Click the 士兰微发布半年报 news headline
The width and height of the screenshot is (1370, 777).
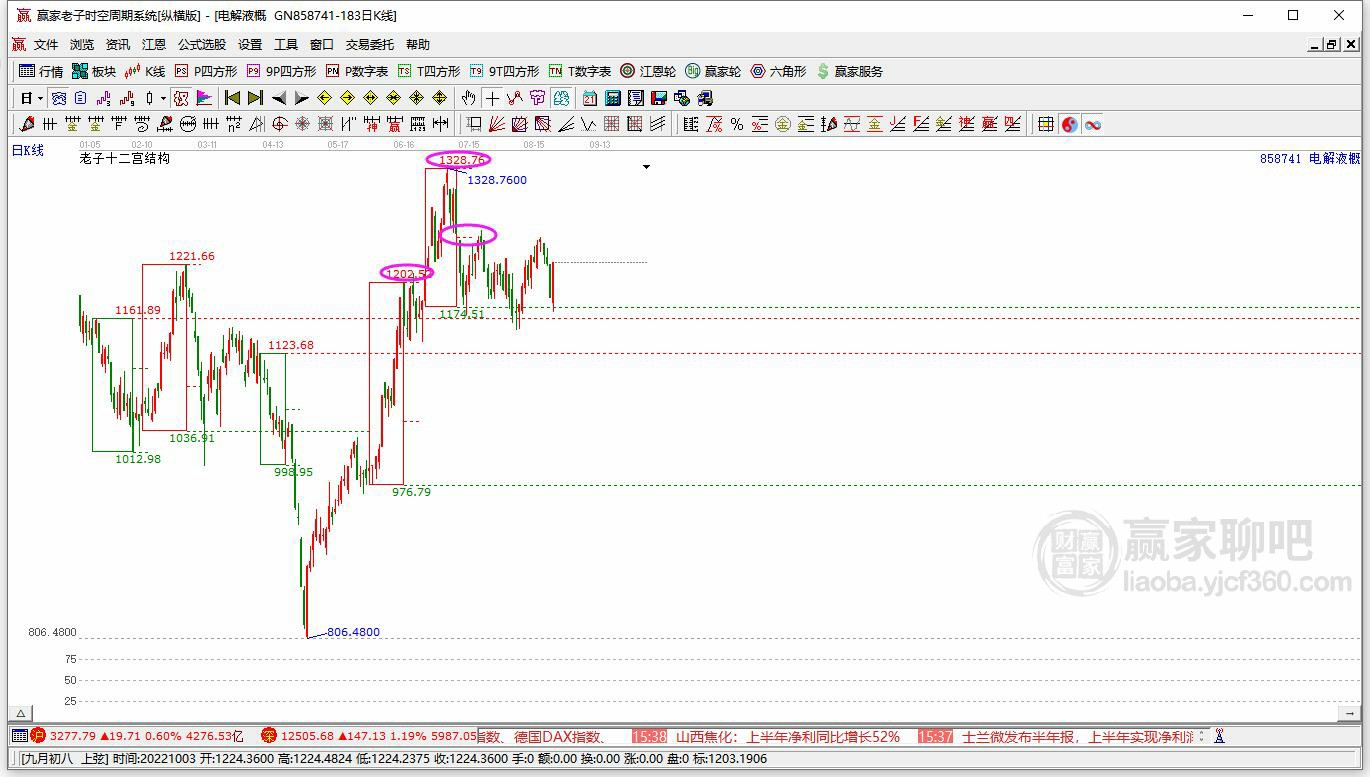(1078, 736)
